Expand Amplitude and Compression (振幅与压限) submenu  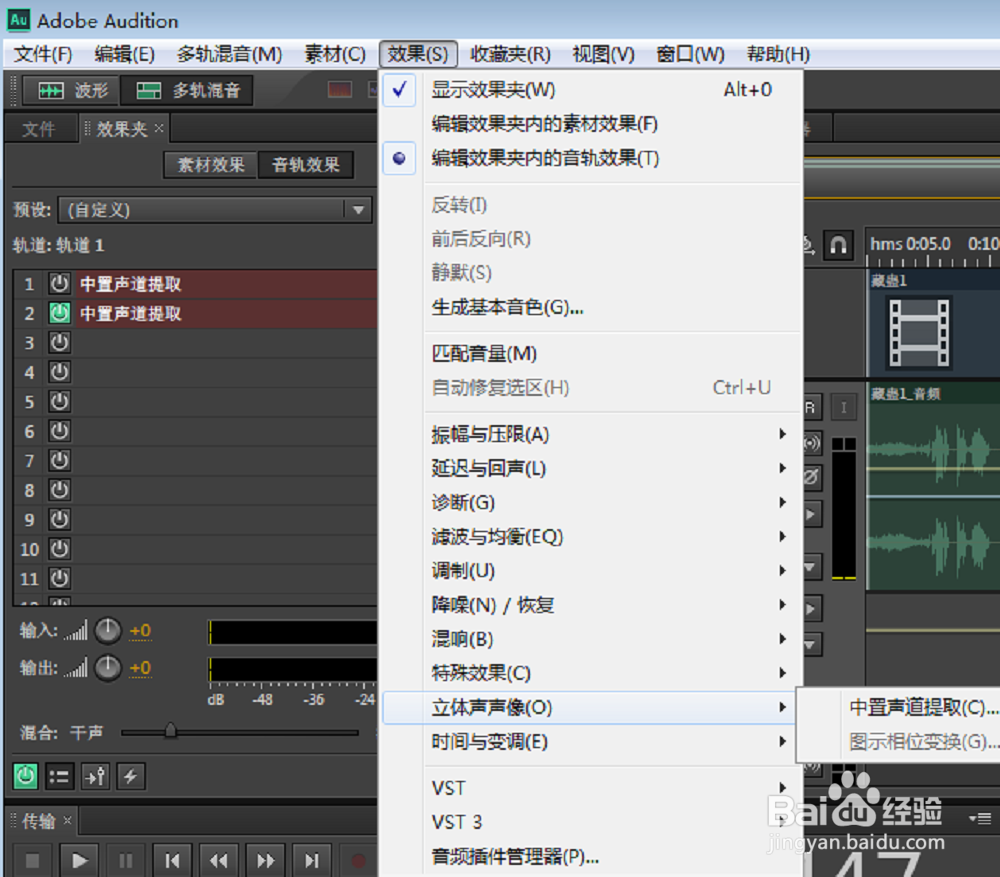pyautogui.click(x=591, y=434)
